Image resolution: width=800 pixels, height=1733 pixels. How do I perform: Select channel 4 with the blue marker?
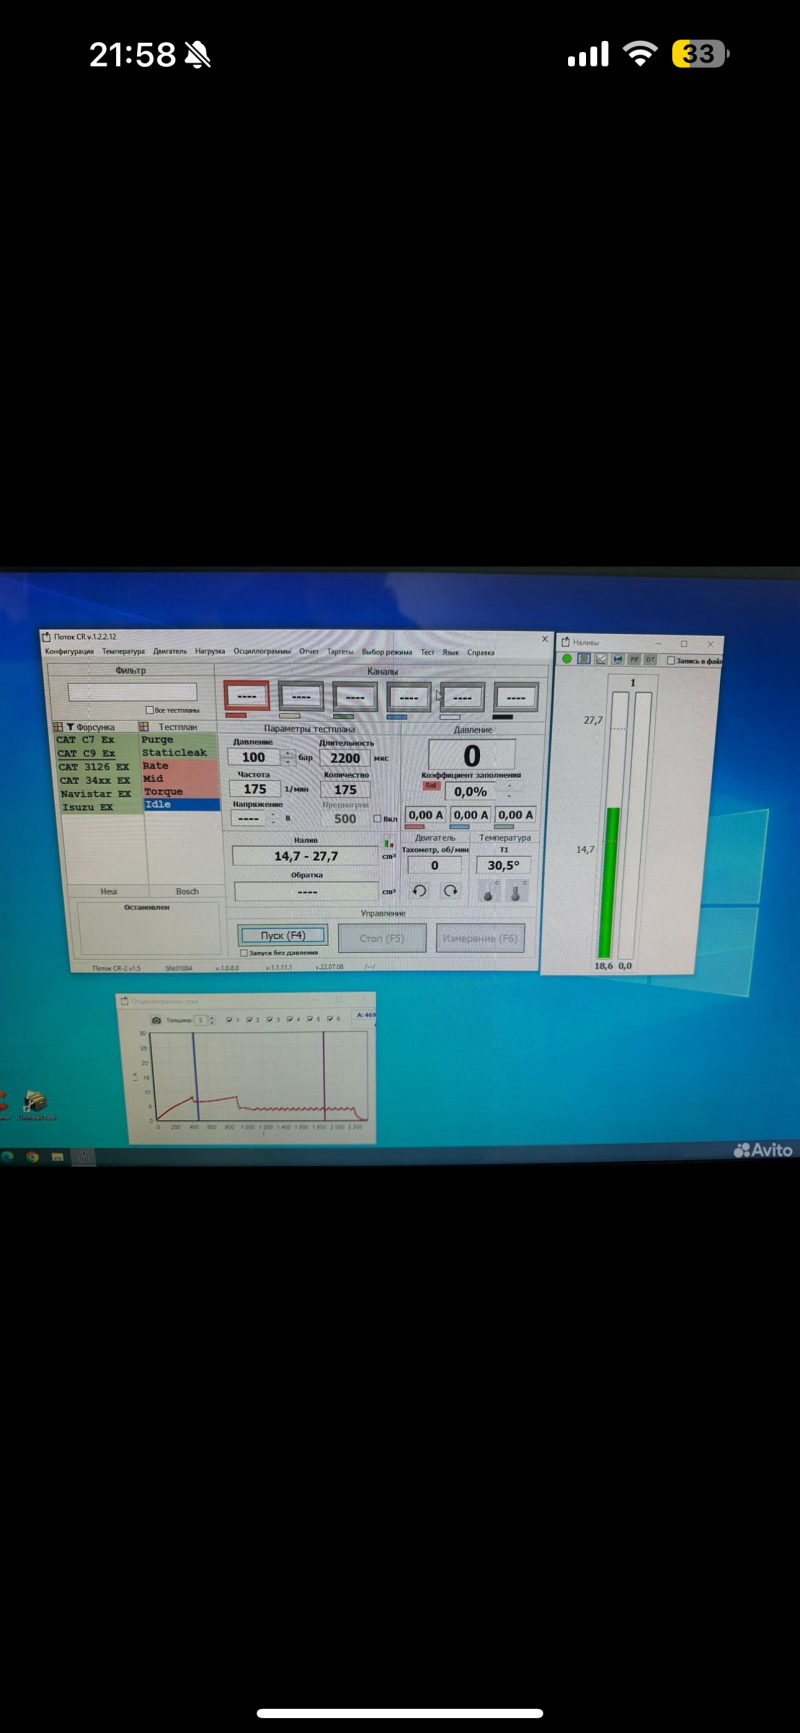click(408, 696)
